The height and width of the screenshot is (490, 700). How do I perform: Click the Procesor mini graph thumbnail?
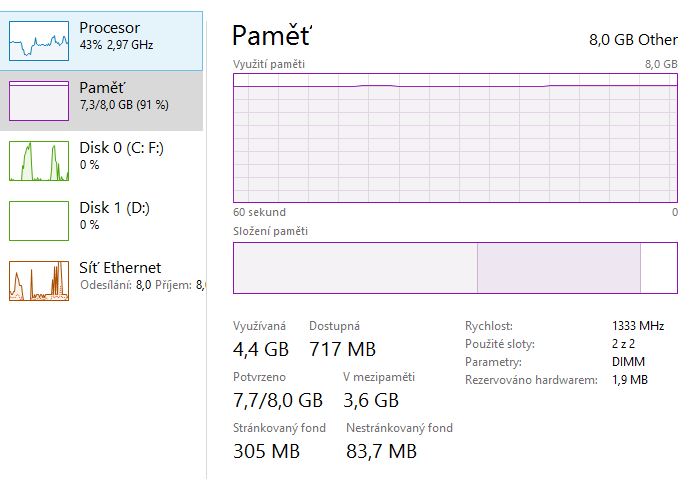(x=38, y=41)
